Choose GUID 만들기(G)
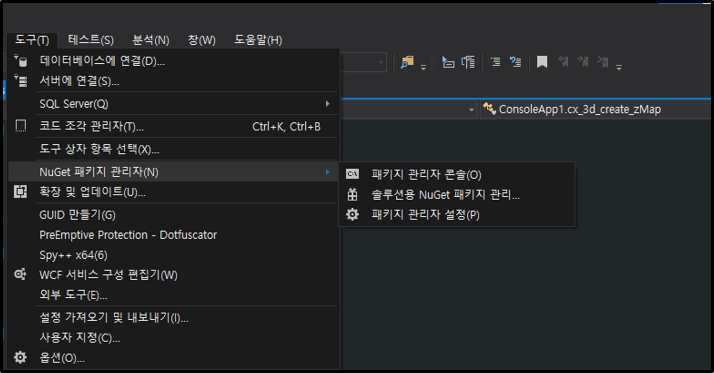 [x=173, y=215]
